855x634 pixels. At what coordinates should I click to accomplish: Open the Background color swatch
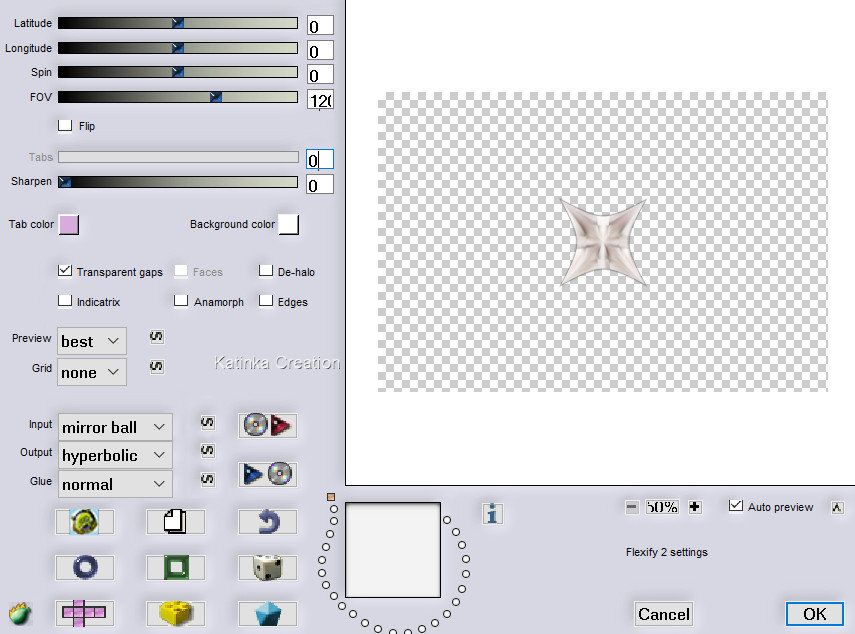(x=288, y=224)
